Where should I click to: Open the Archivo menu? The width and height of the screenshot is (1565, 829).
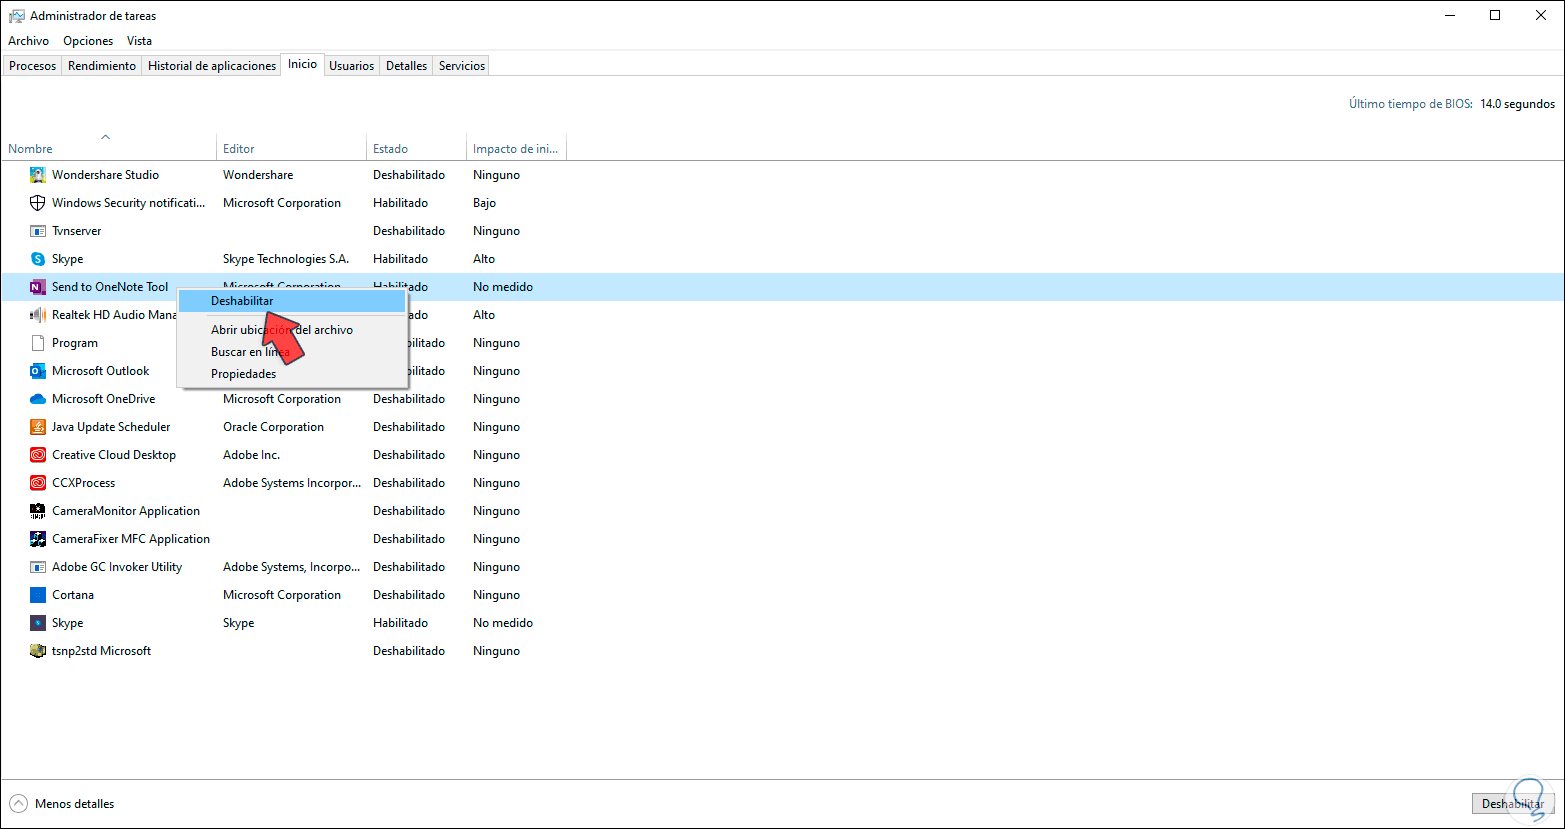28,41
